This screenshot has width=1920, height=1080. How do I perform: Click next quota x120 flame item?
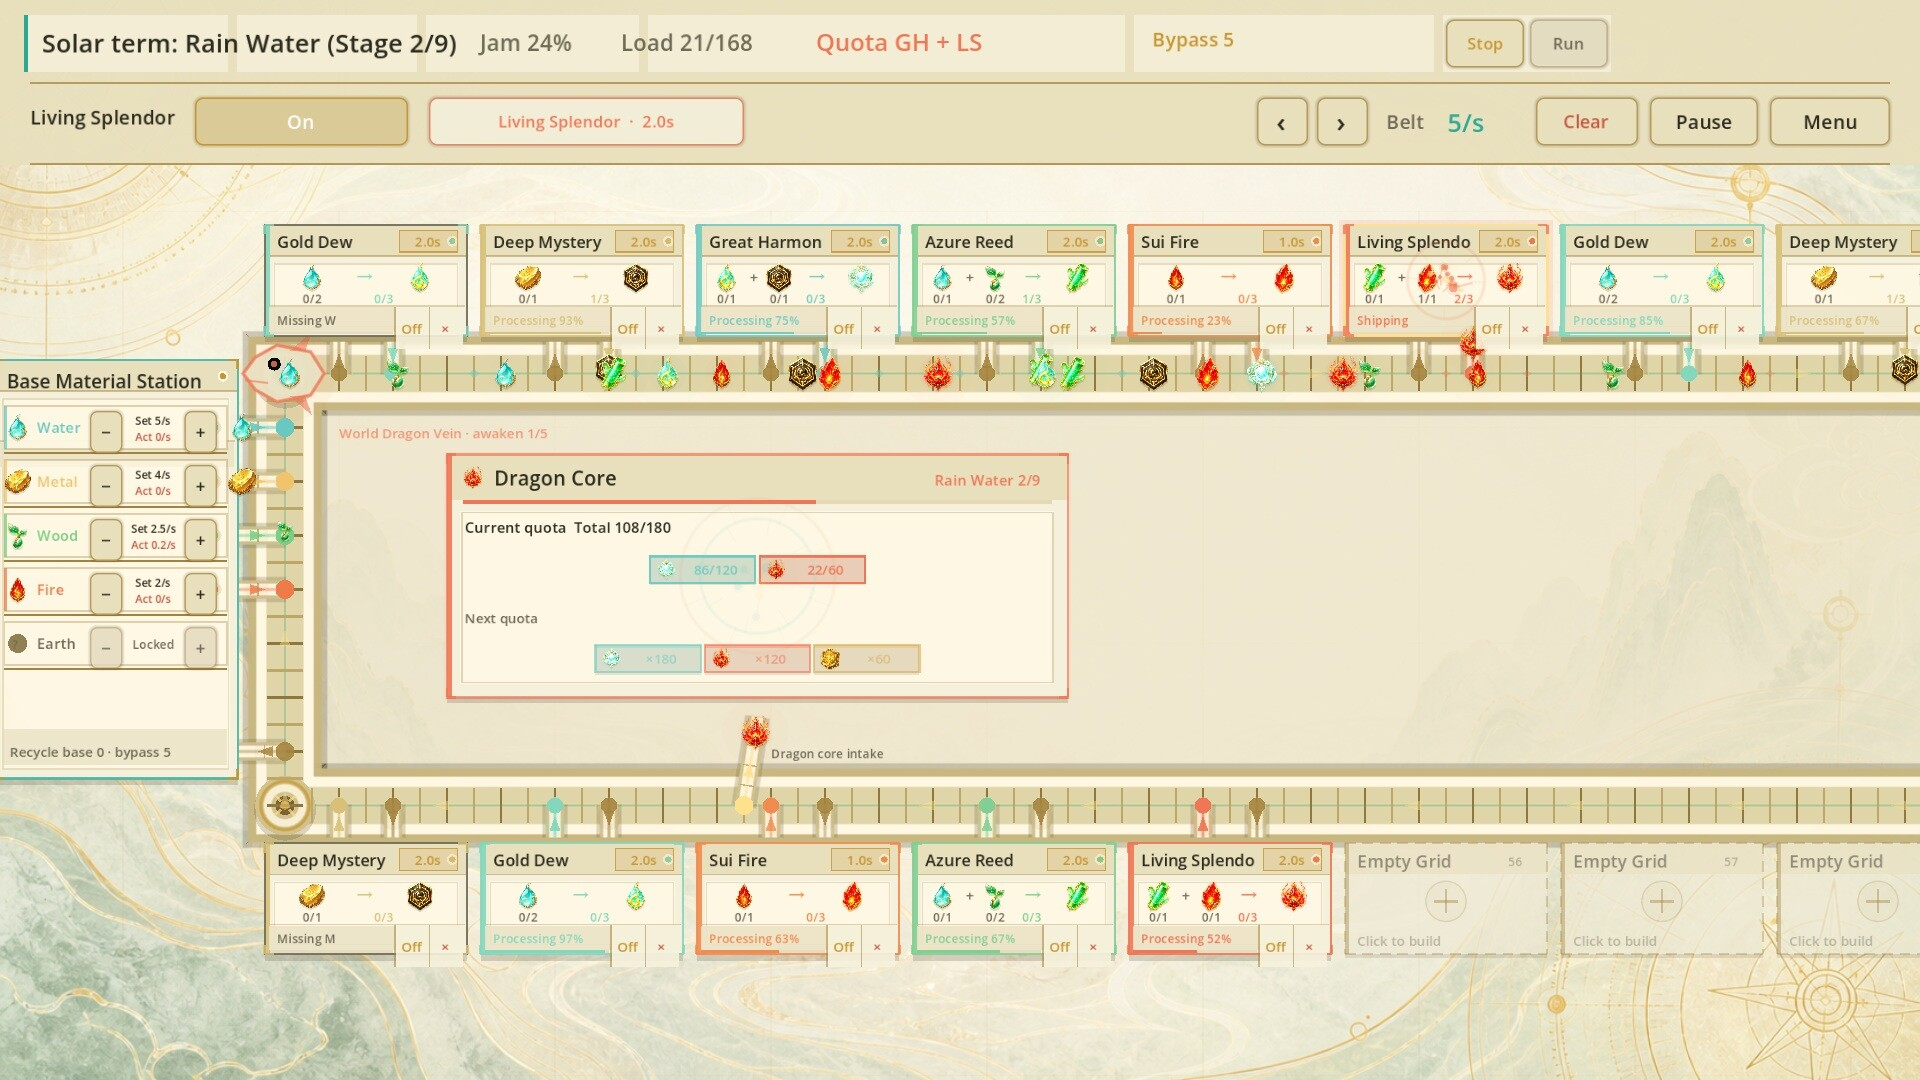click(x=757, y=659)
